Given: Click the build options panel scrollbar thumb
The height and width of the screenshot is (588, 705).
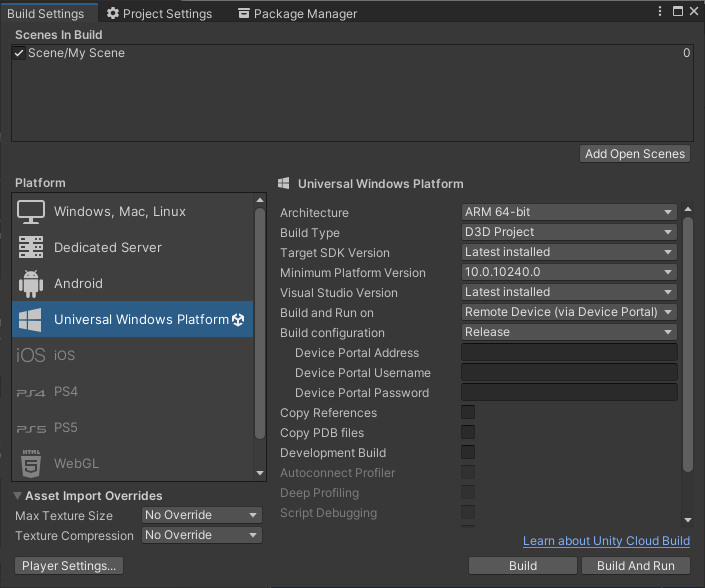Looking at the screenshot, I should [x=688, y=344].
